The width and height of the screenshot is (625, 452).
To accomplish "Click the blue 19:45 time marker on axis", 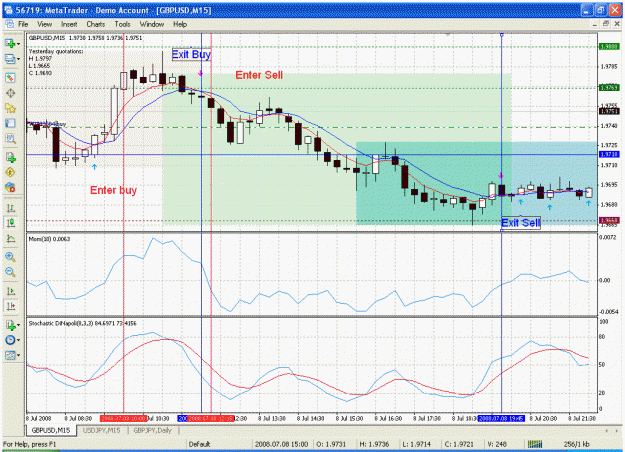I will [x=501, y=419].
